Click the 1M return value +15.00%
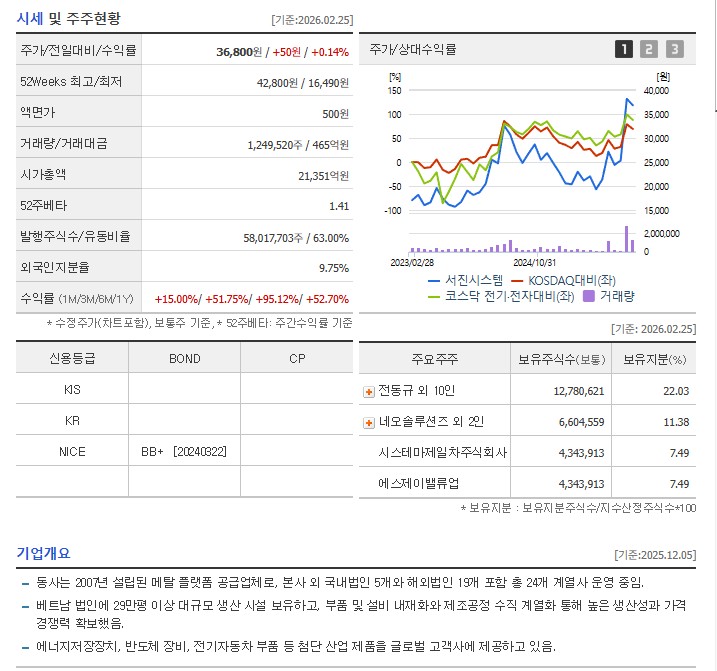The height and width of the screenshot is (671, 717). point(177,299)
